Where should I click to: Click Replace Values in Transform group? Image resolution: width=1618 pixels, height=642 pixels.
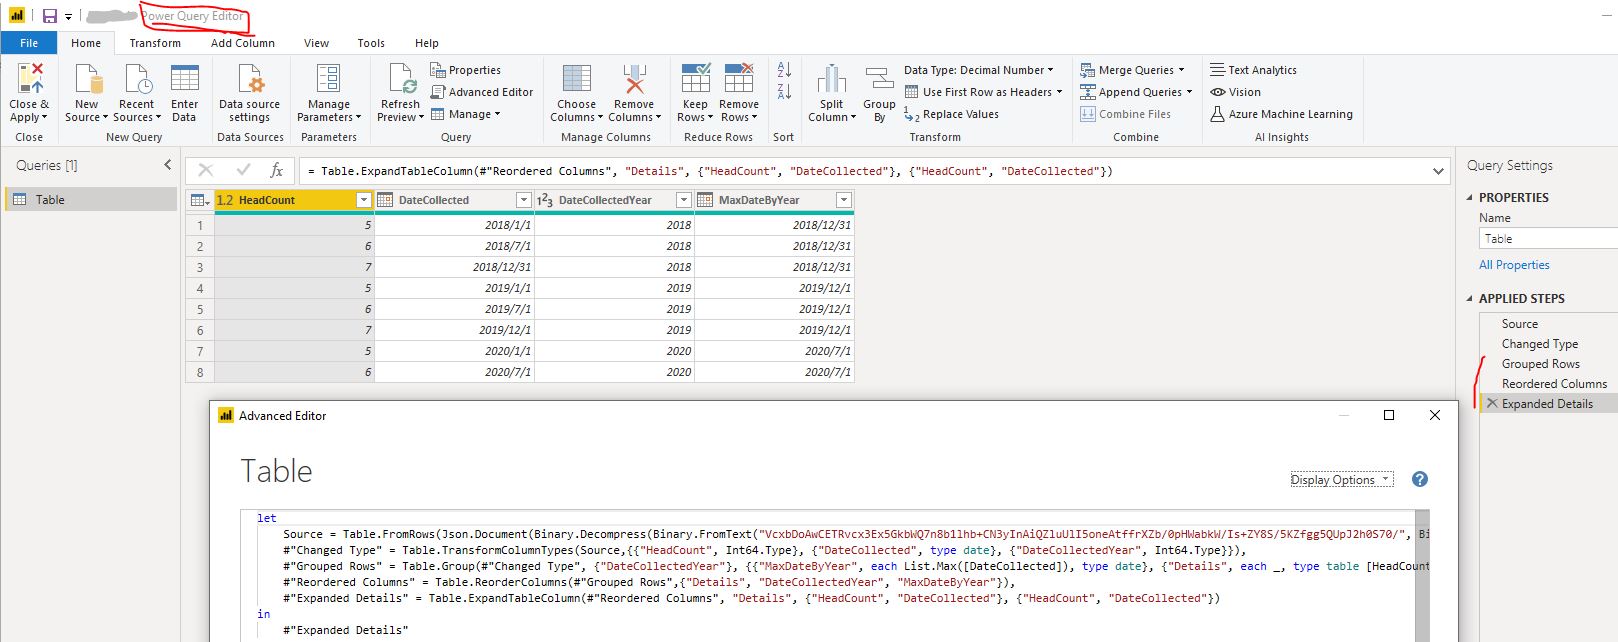[x=951, y=114]
